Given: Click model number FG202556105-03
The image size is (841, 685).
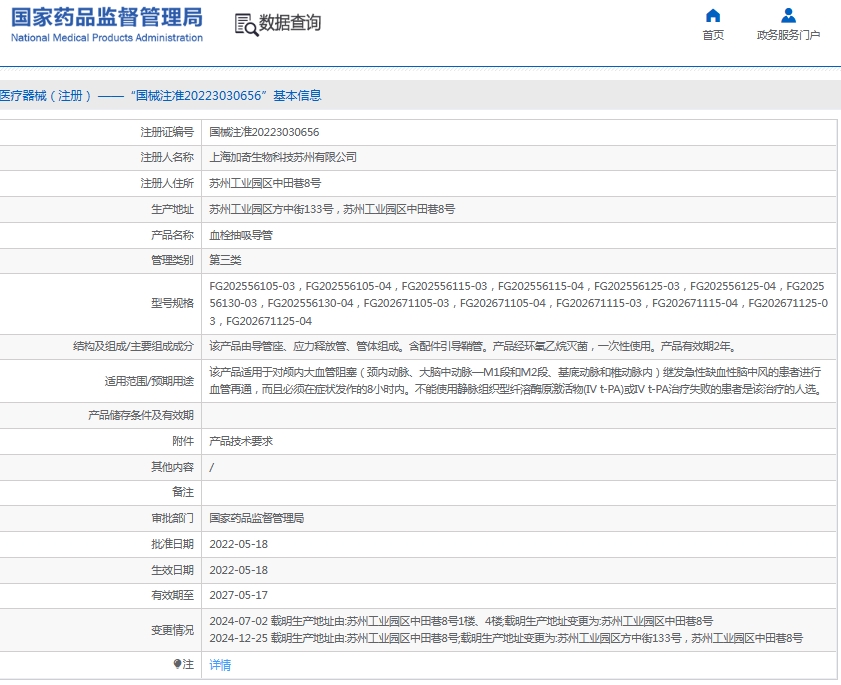Looking at the screenshot, I should click(252, 286).
